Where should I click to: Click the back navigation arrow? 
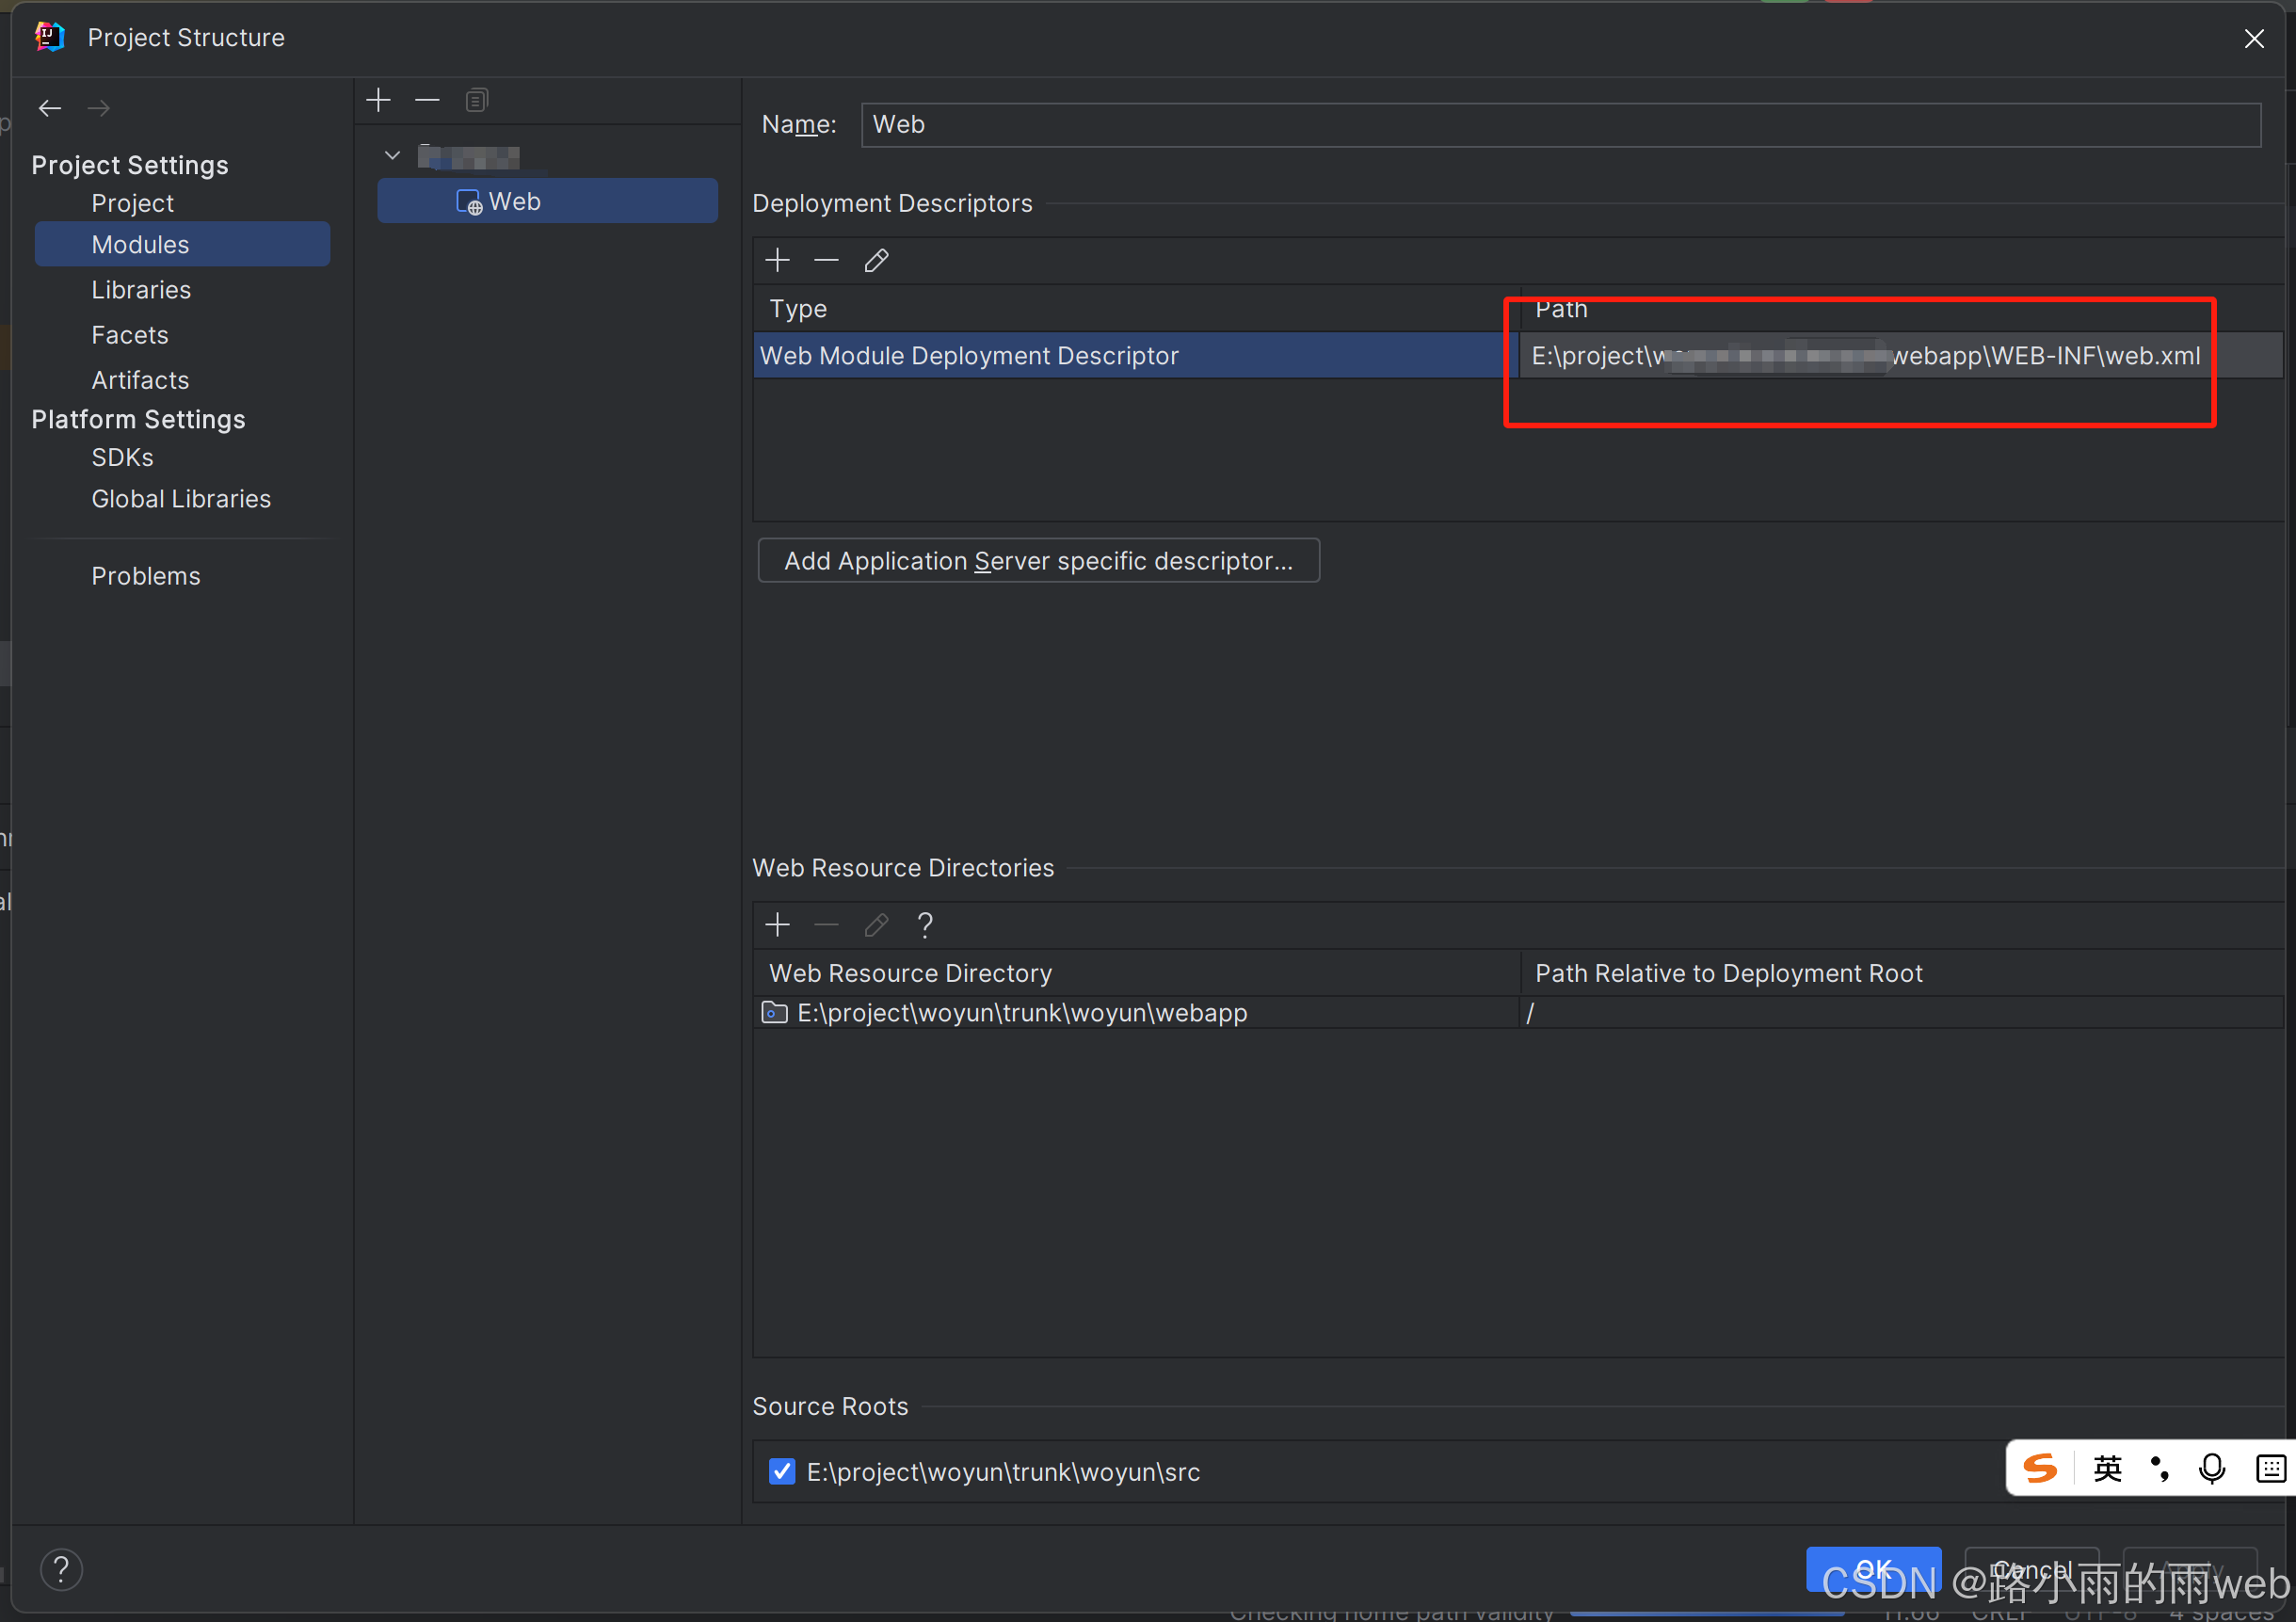(49, 108)
